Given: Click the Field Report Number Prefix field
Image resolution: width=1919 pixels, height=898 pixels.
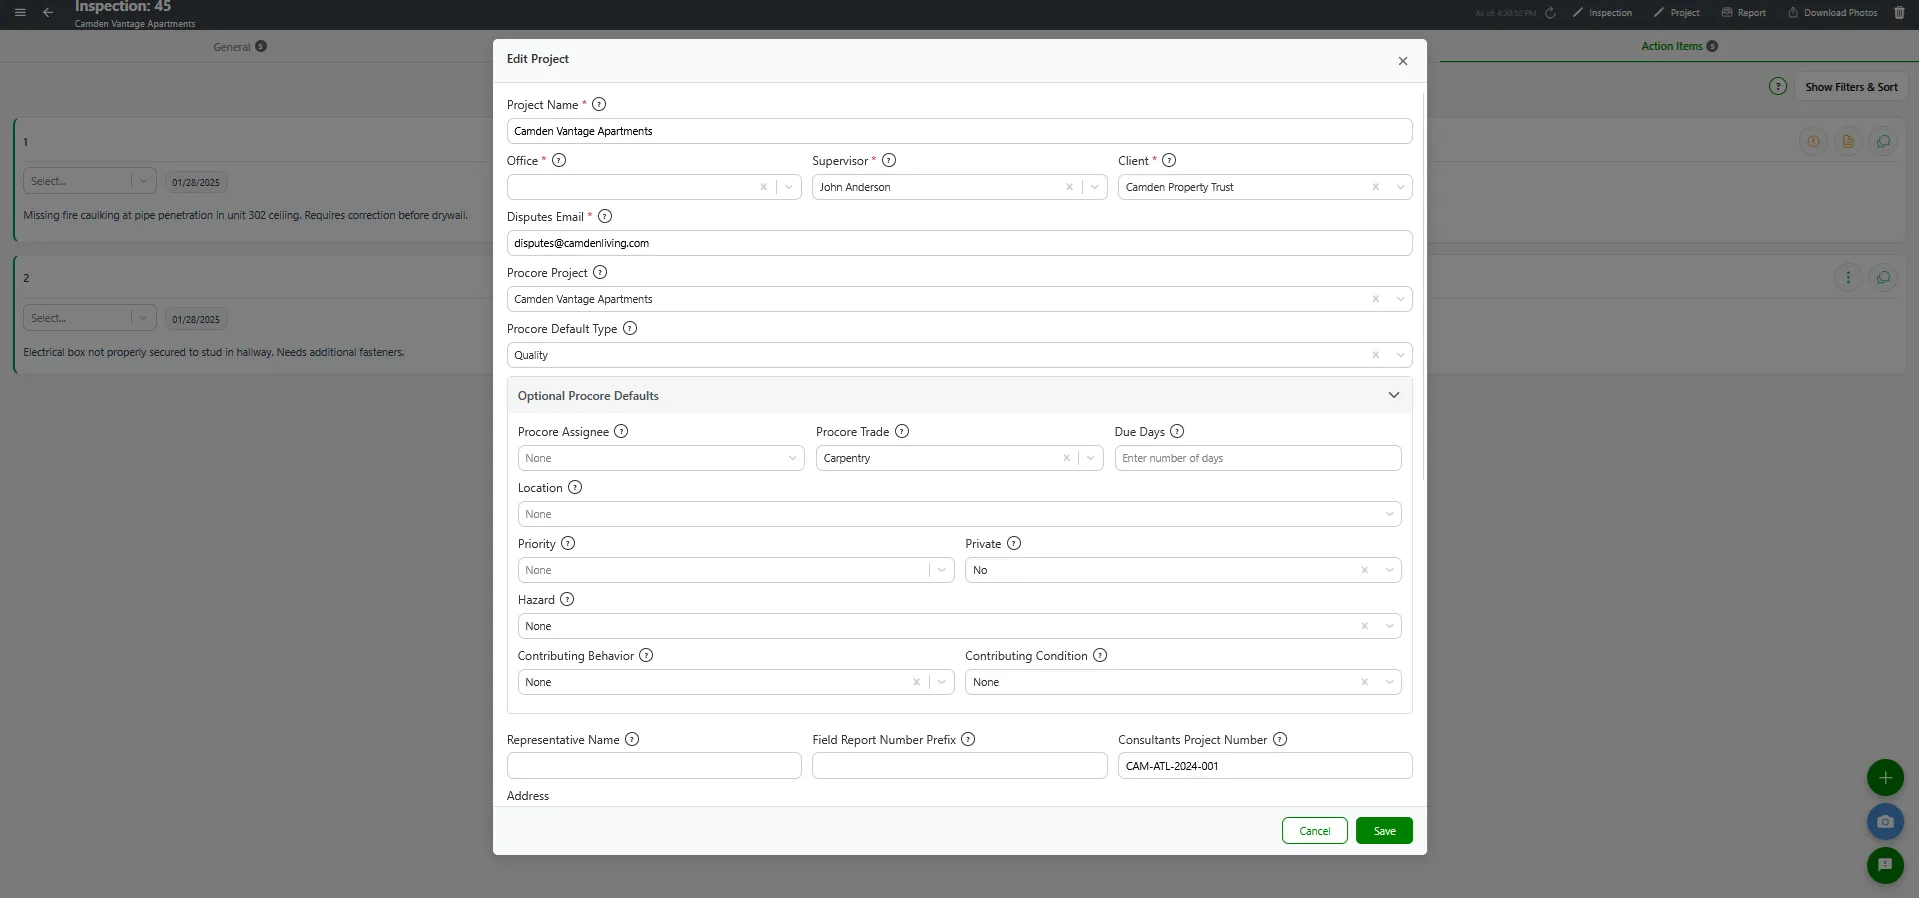Looking at the screenshot, I should pos(959,766).
